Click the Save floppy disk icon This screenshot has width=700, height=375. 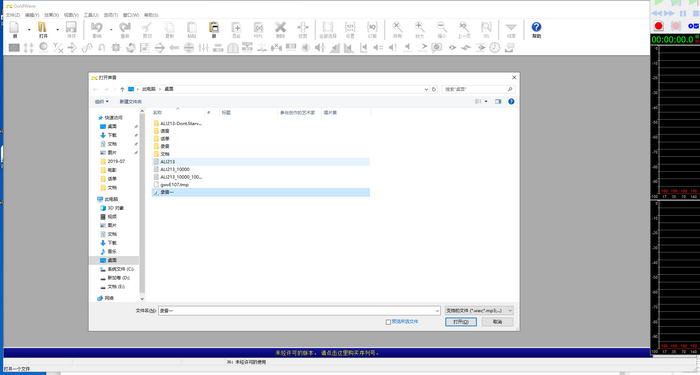[71, 29]
